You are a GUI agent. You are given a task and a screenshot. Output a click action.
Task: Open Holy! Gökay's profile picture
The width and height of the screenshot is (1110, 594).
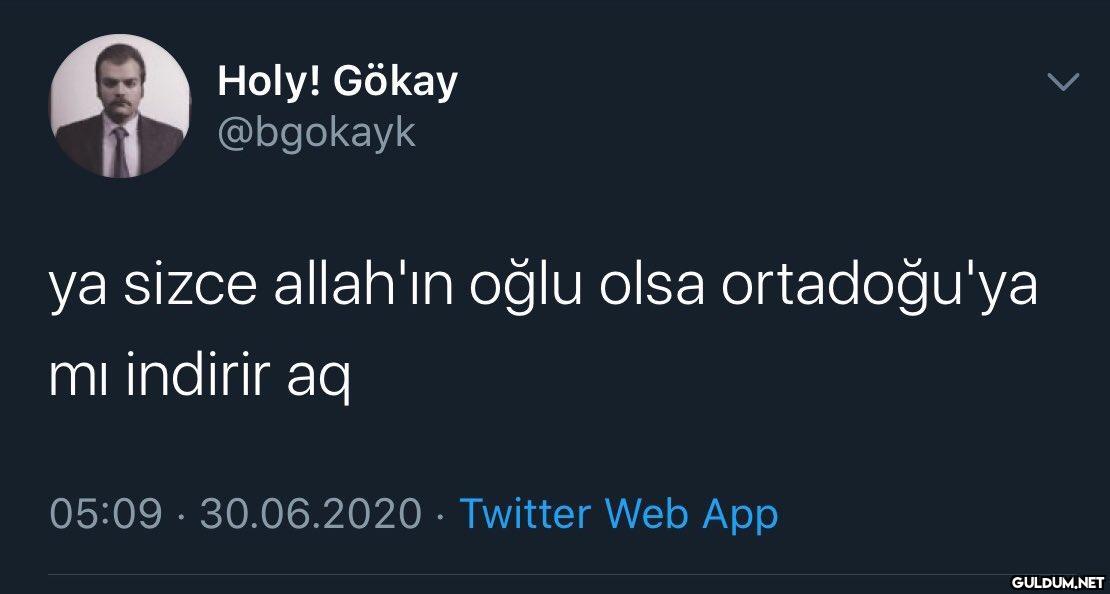point(119,106)
